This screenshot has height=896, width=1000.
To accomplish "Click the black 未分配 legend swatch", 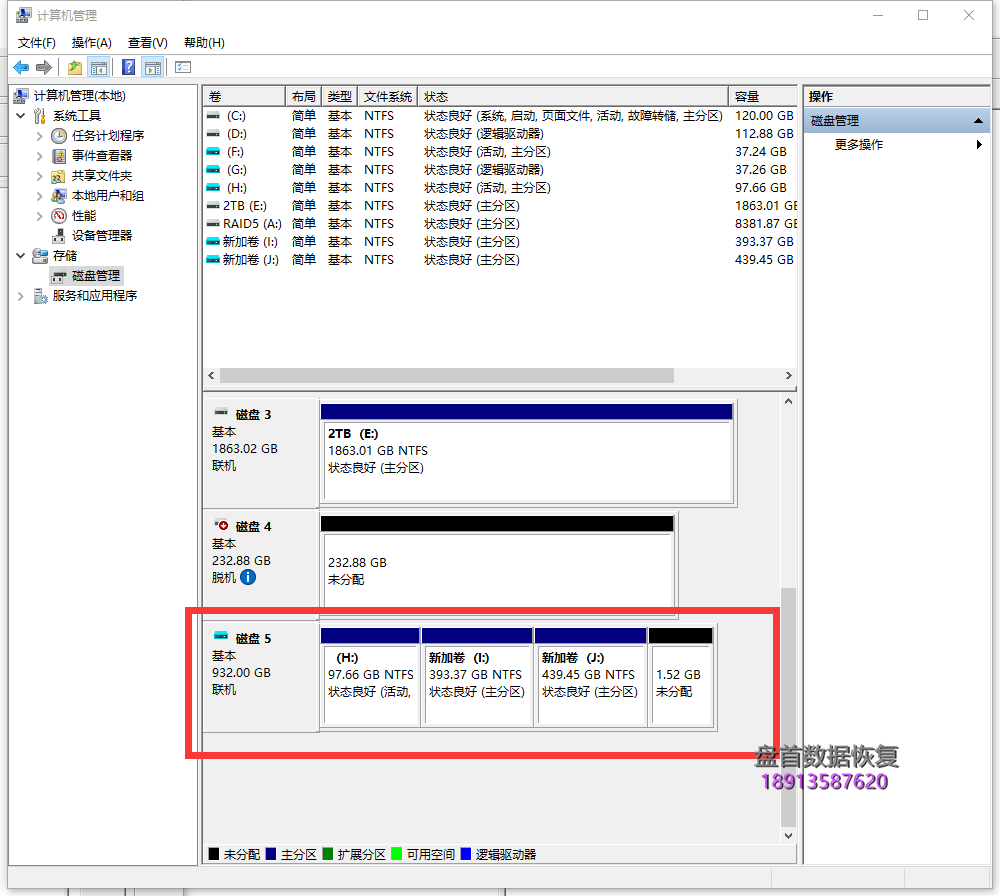I will [214, 854].
